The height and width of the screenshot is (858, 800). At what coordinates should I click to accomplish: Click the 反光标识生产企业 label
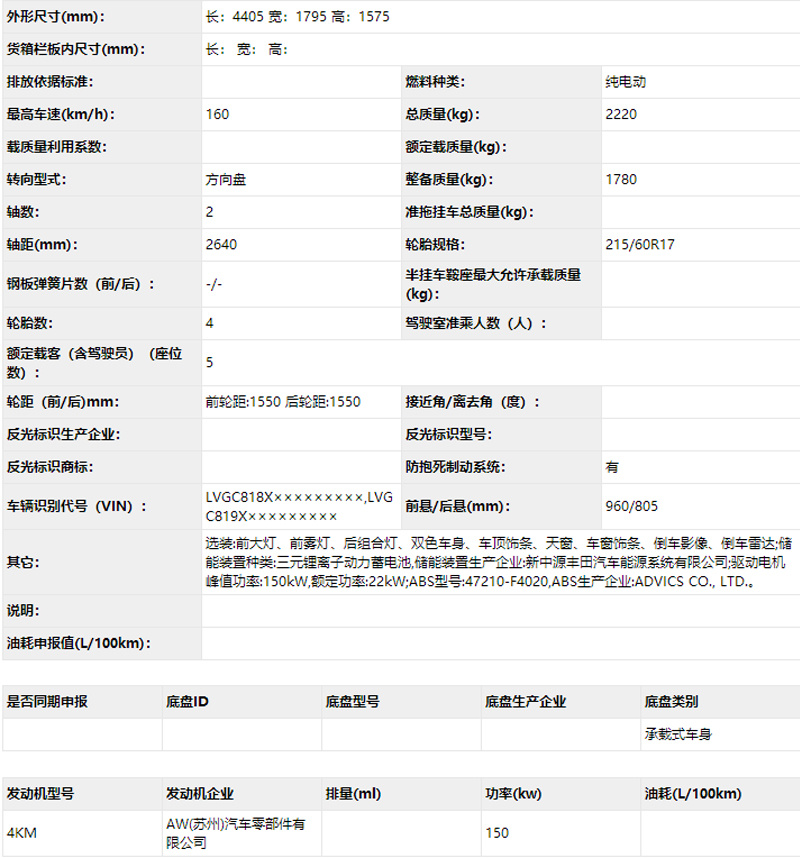(63, 434)
